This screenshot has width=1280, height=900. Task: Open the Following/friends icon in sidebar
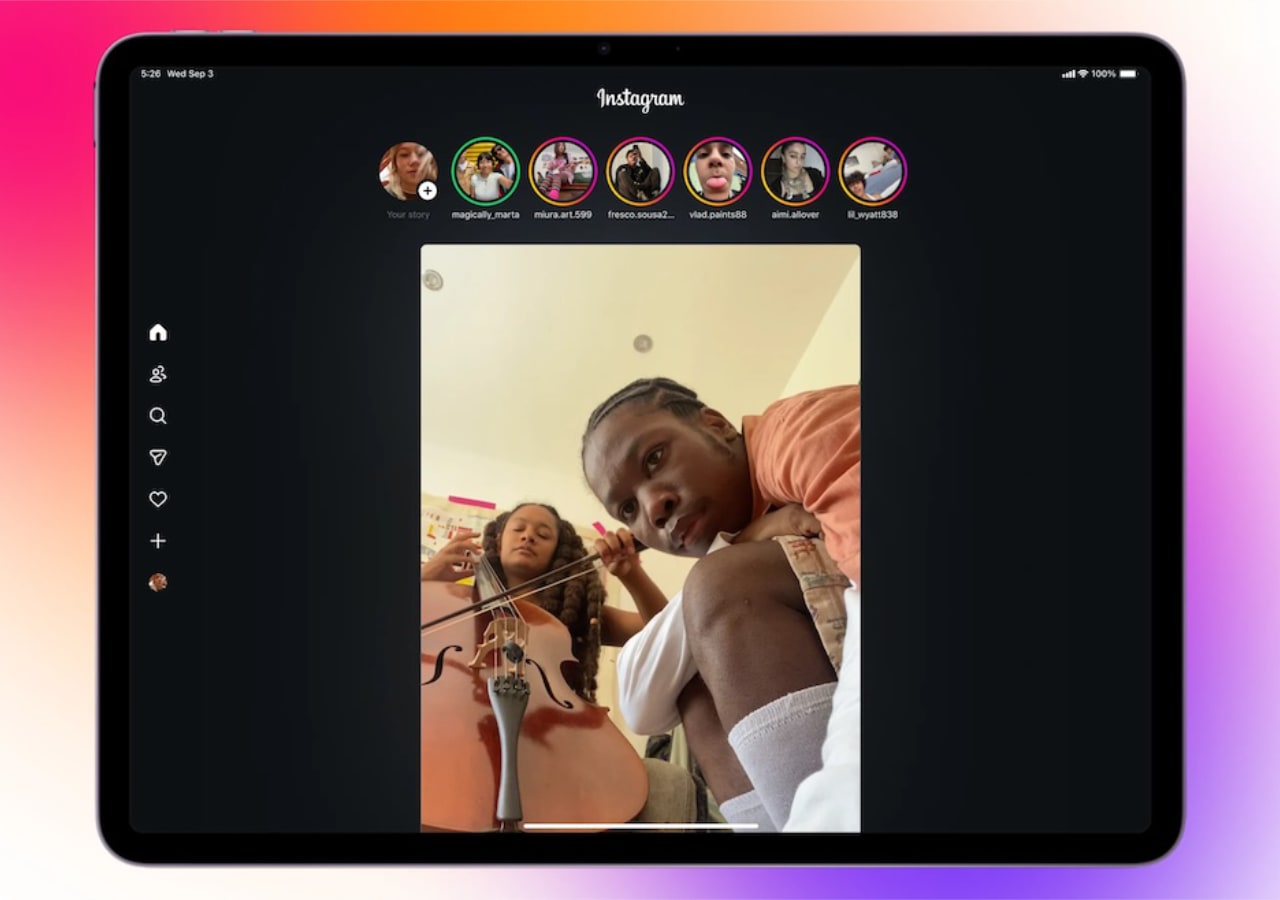158,375
